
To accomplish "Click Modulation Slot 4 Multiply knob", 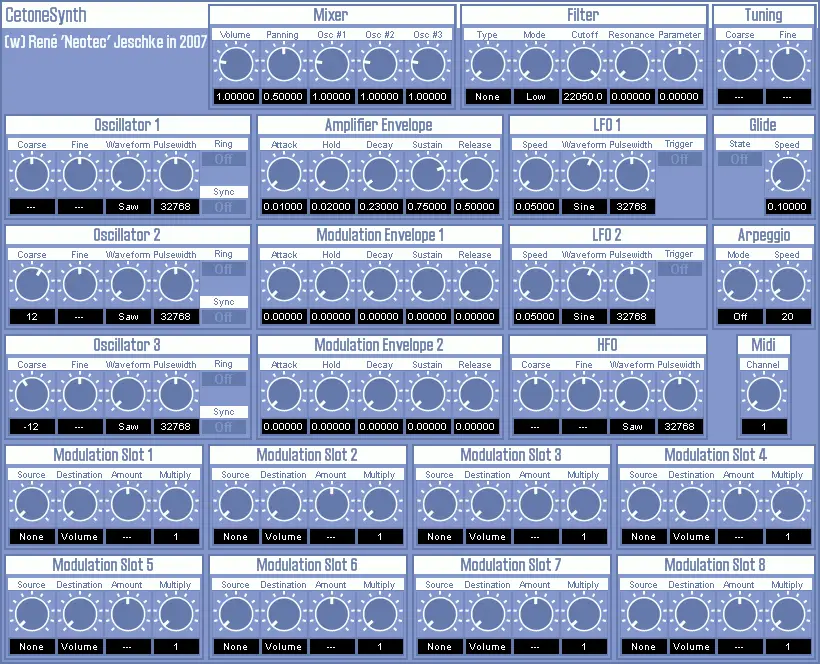I will coord(788,504).
